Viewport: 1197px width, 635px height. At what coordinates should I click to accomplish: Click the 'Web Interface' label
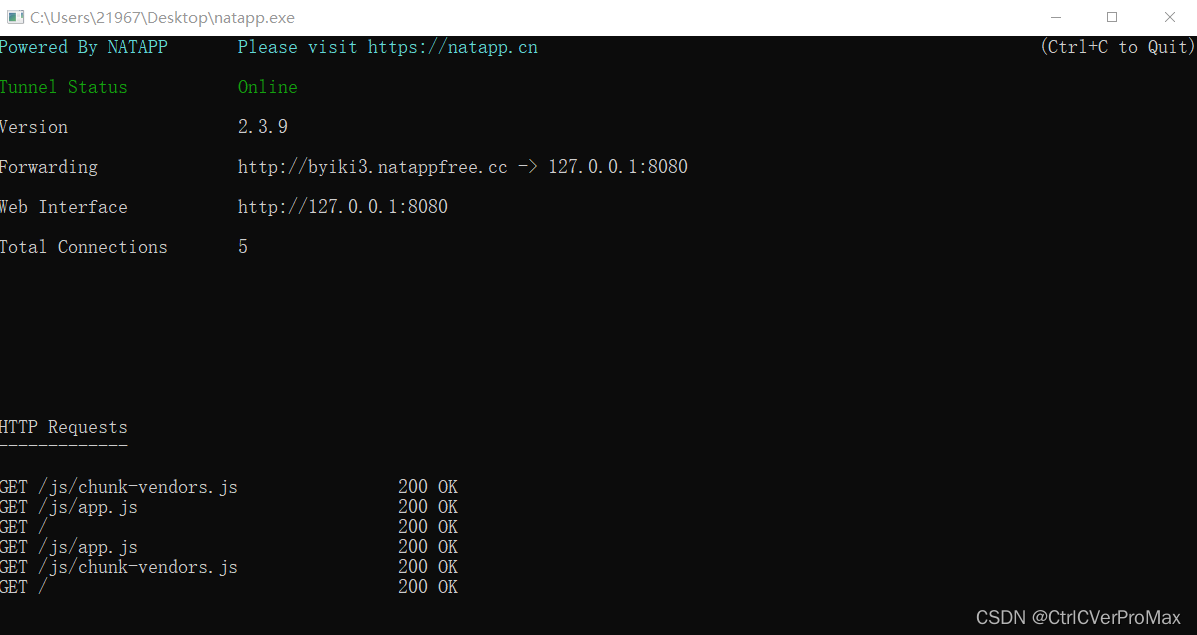pos(63,207)
